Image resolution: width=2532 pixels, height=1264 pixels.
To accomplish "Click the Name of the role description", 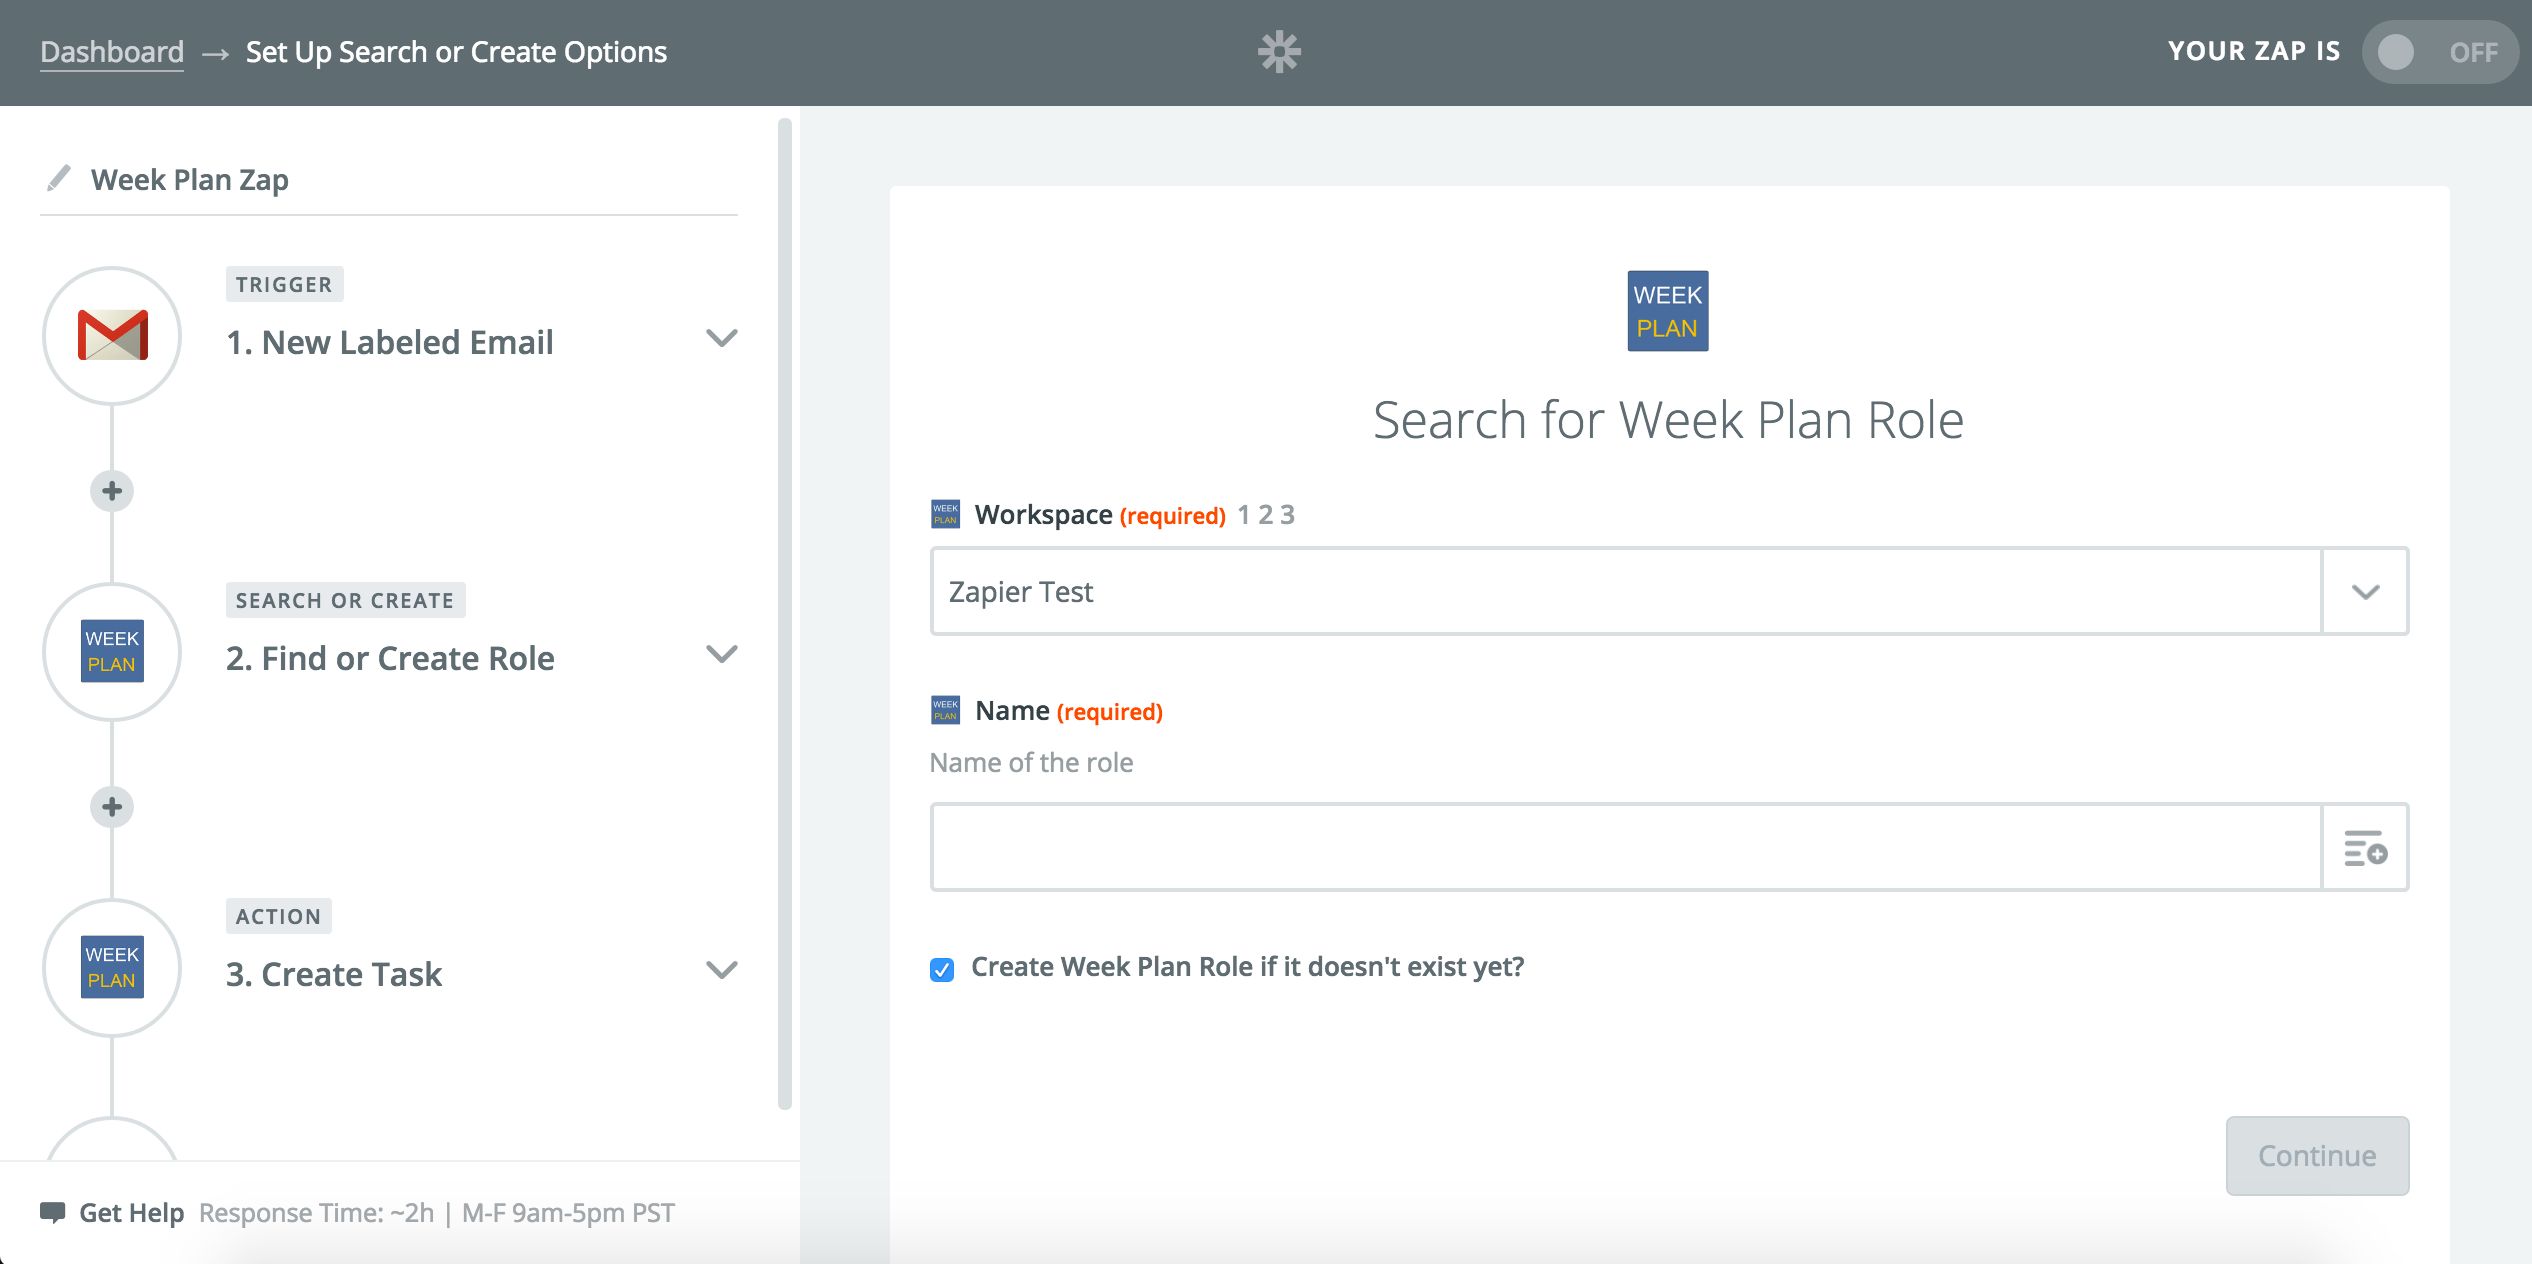I will (x=1031, y=763).
